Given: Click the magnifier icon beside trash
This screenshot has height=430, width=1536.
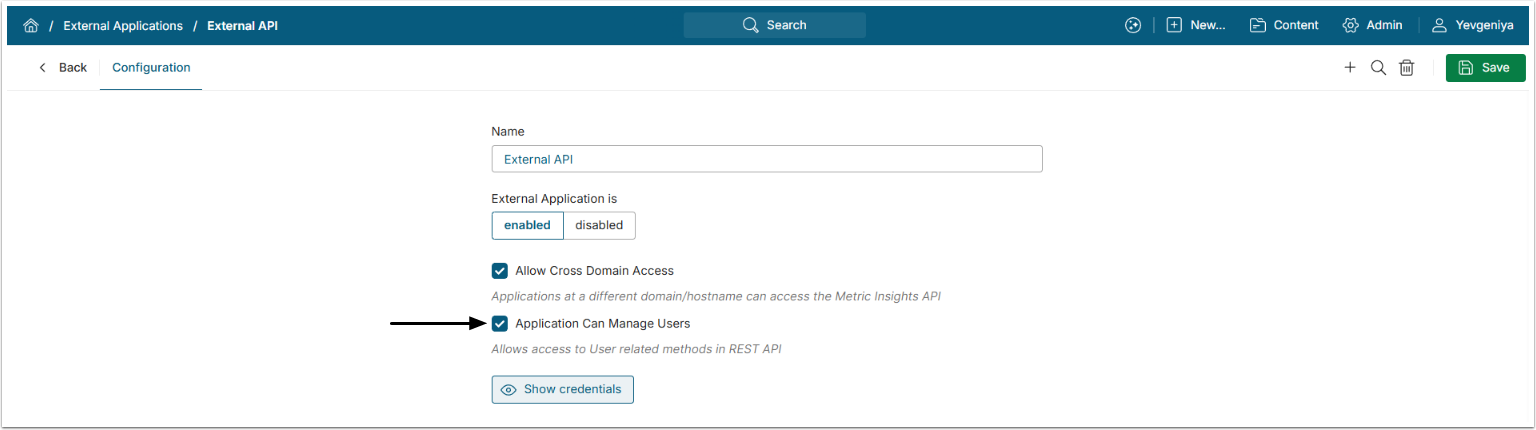Looking at the screenshot, I should (1378, 68).
